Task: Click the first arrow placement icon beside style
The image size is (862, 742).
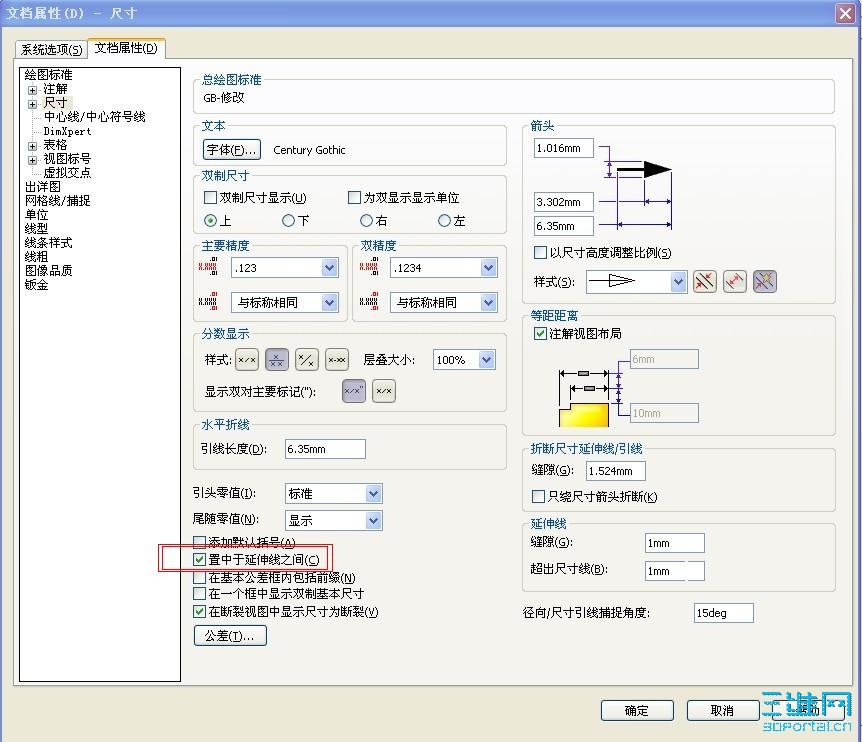Action: tap(705, 281)
